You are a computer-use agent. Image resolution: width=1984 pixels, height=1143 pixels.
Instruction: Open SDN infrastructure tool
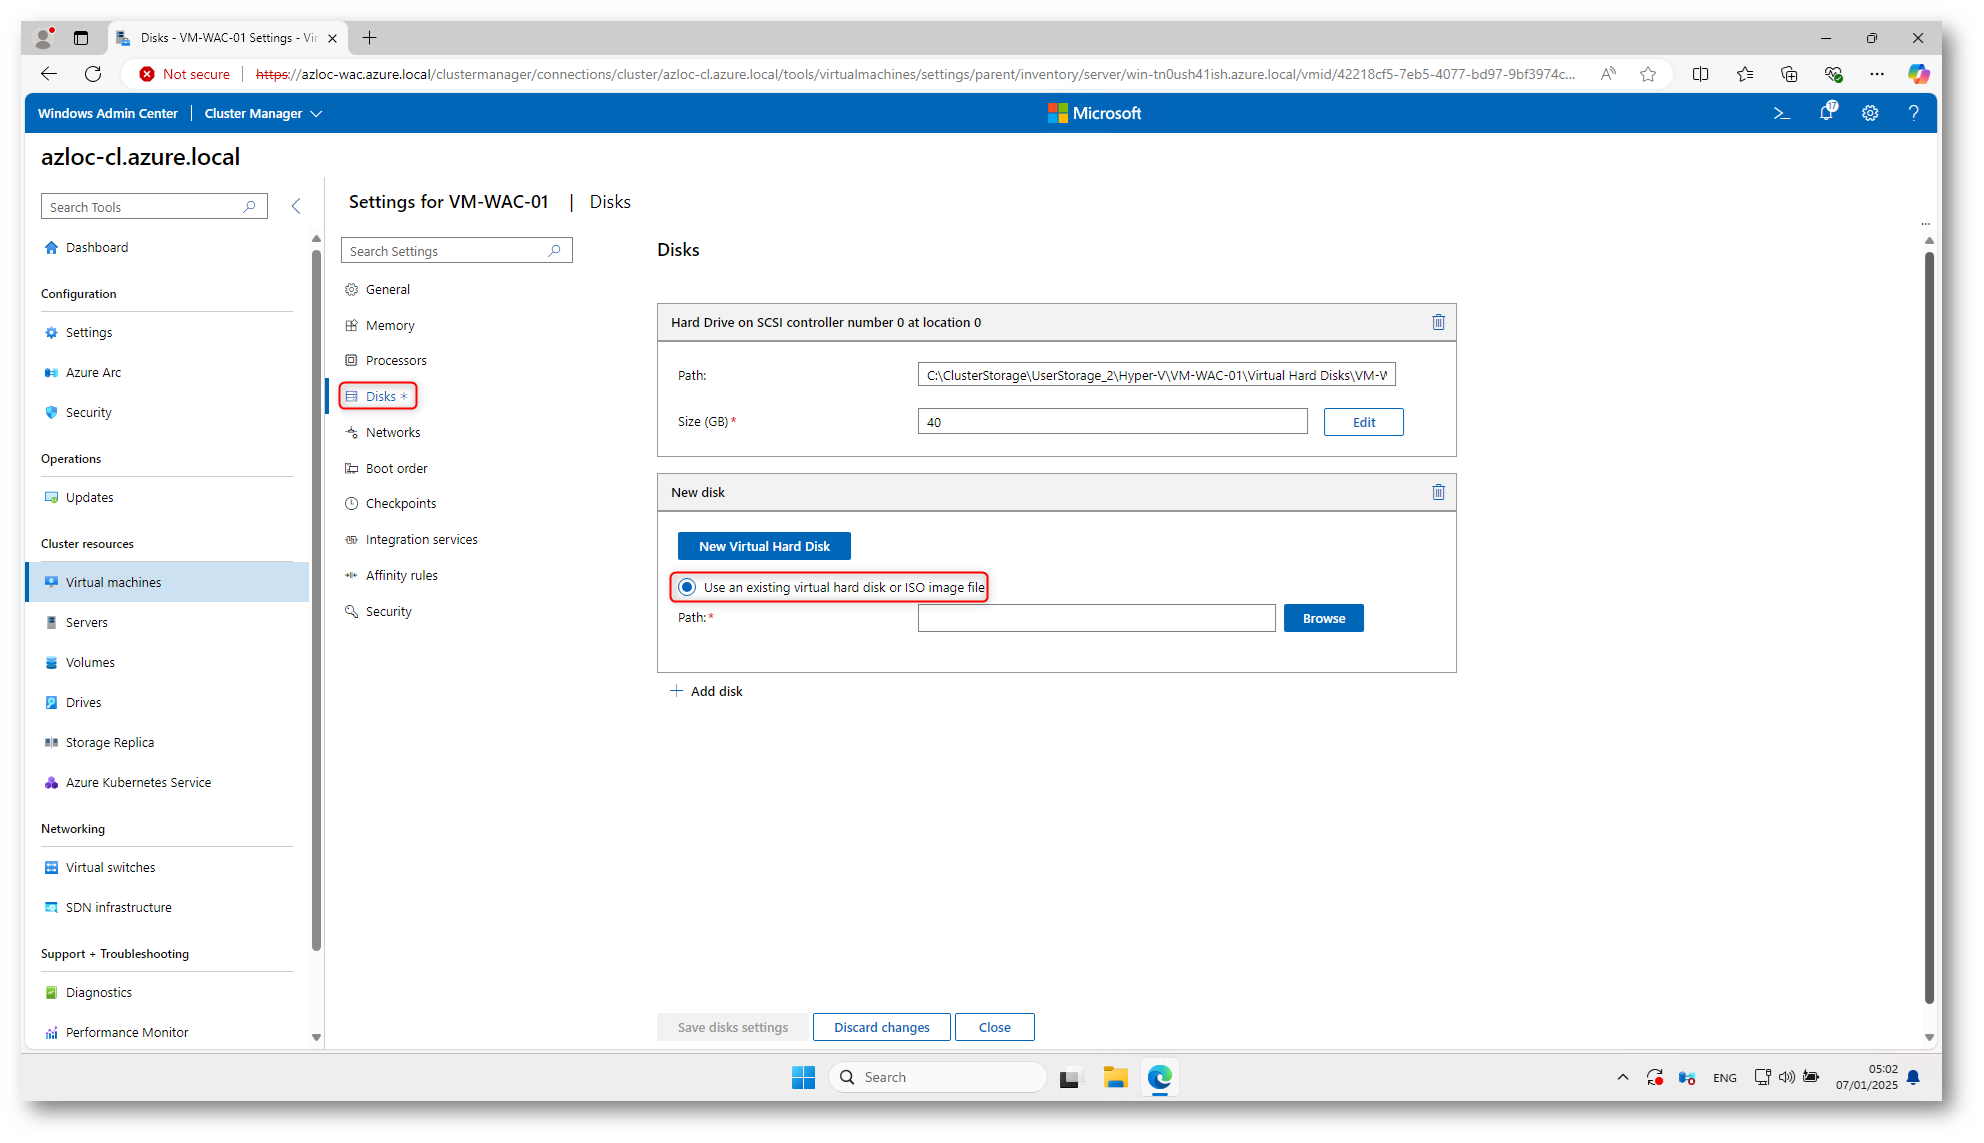point(118,907)
